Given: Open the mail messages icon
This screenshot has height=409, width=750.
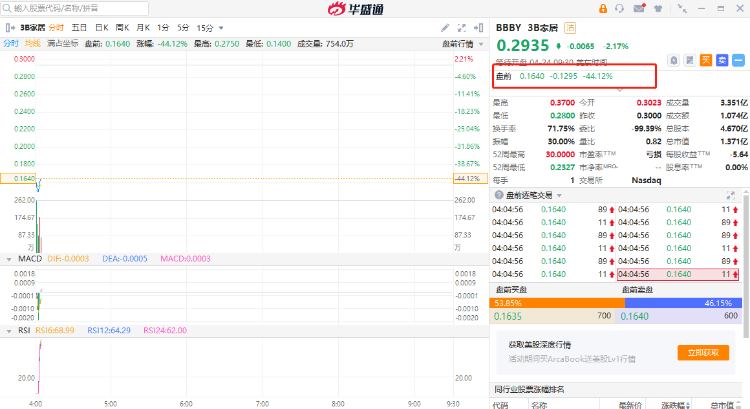Looking at the screenshot, I should pyautogui.click(x=640, y=8).
